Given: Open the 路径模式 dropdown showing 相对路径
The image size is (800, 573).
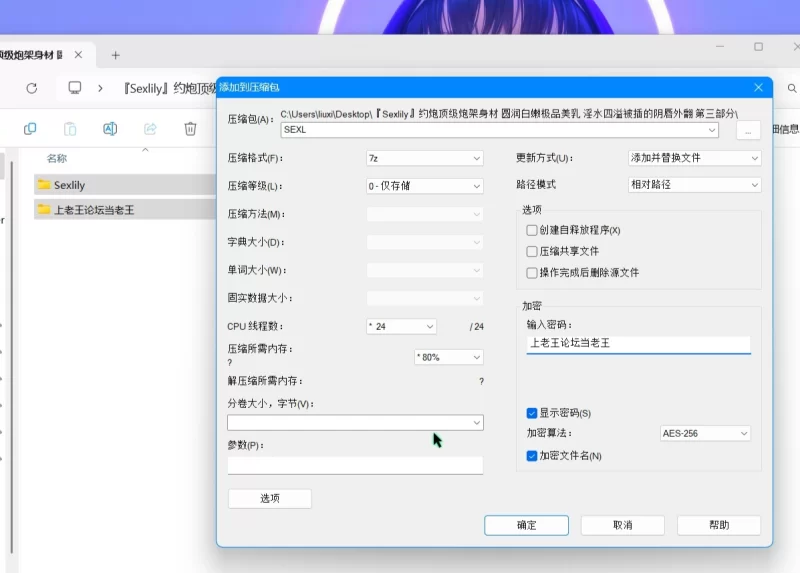Looking at the screenshot, I should pyautogui.click(x=694, y=185).
